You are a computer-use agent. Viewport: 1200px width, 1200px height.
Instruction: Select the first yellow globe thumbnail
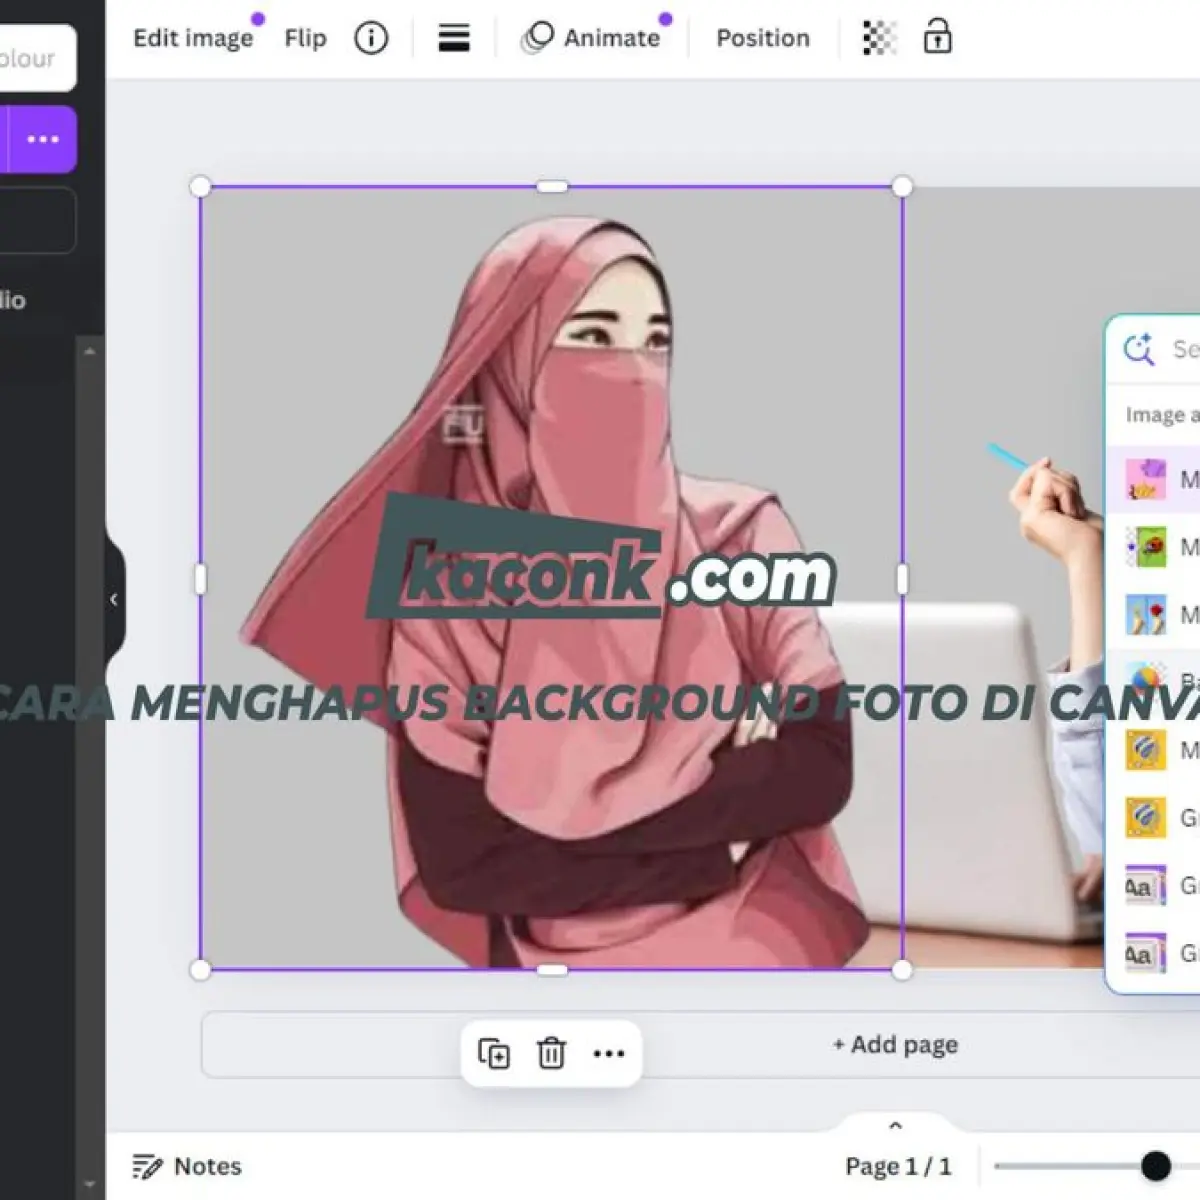coord(1146,750)
